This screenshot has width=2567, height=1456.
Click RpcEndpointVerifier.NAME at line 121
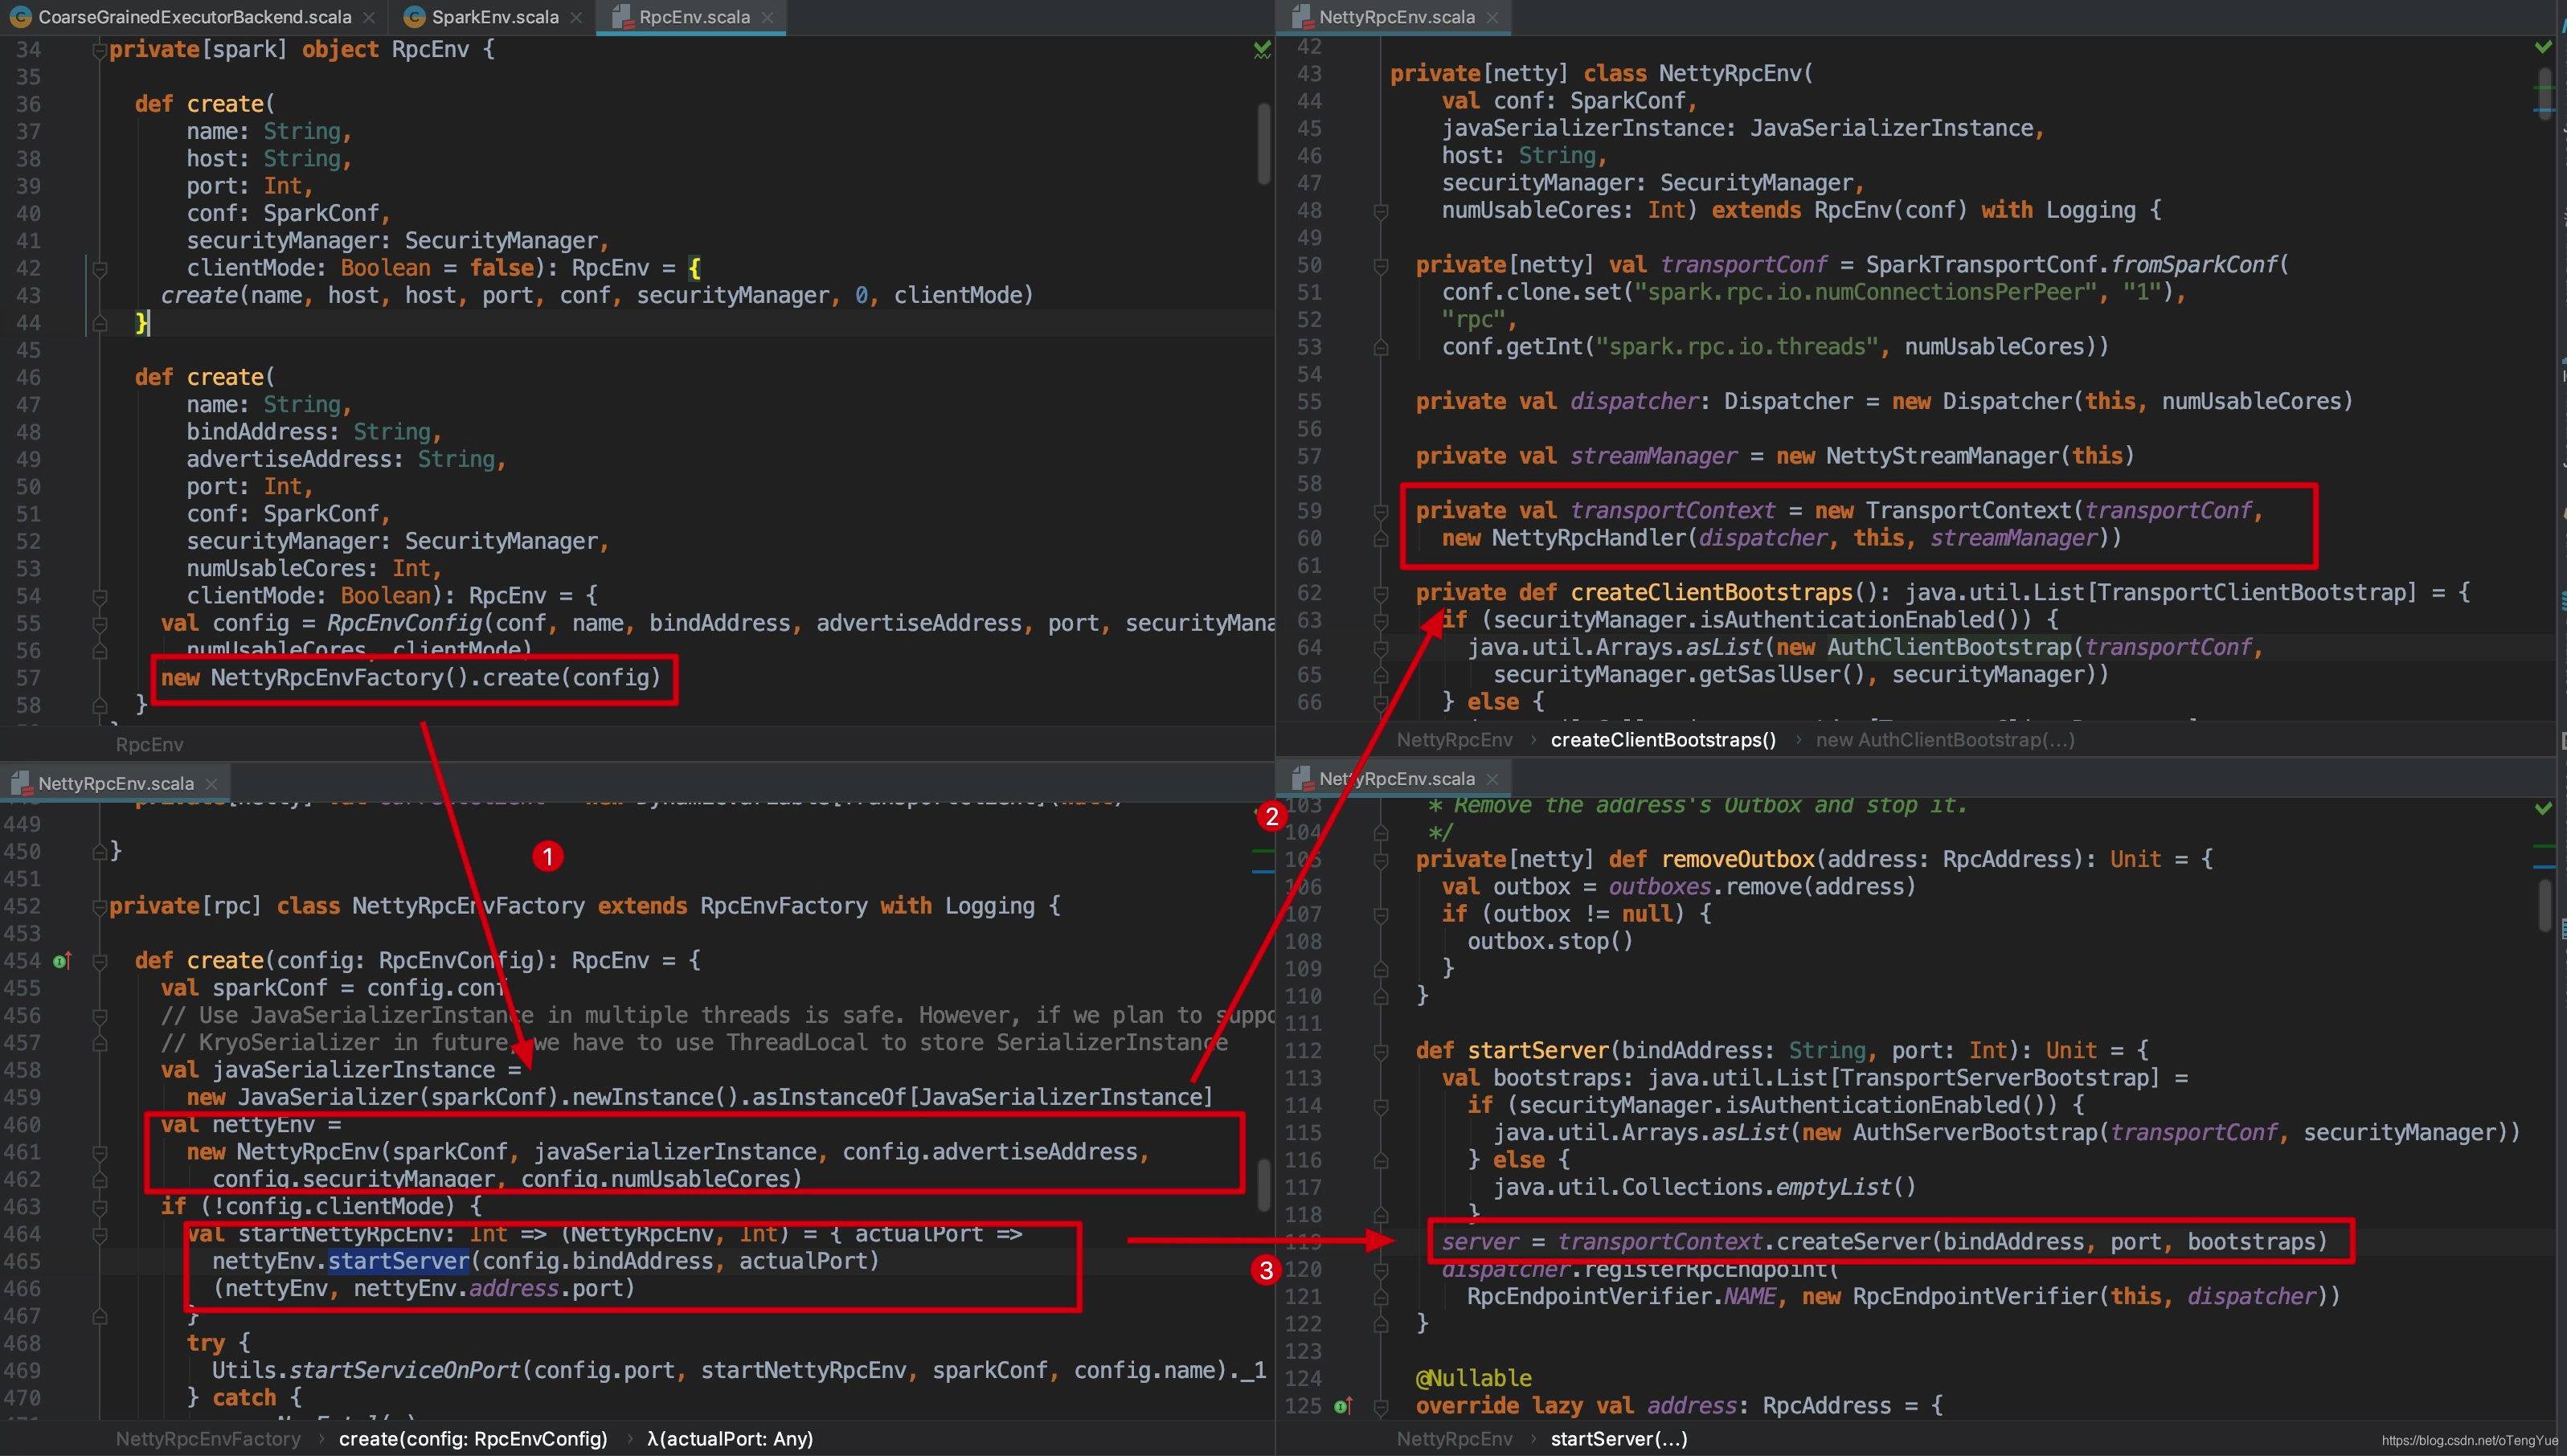click(x=1621, y=1297)
